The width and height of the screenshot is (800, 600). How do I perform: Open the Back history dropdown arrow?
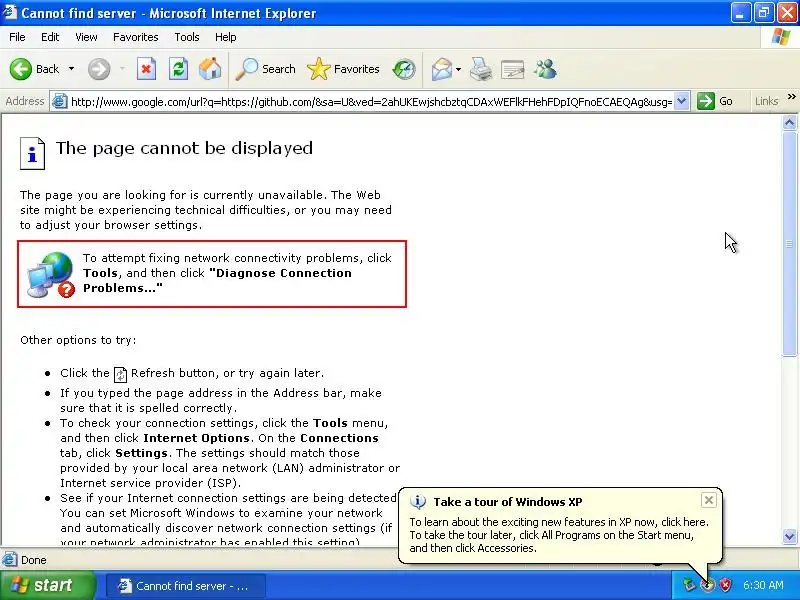pyautogui.click(x=71, y=69)
